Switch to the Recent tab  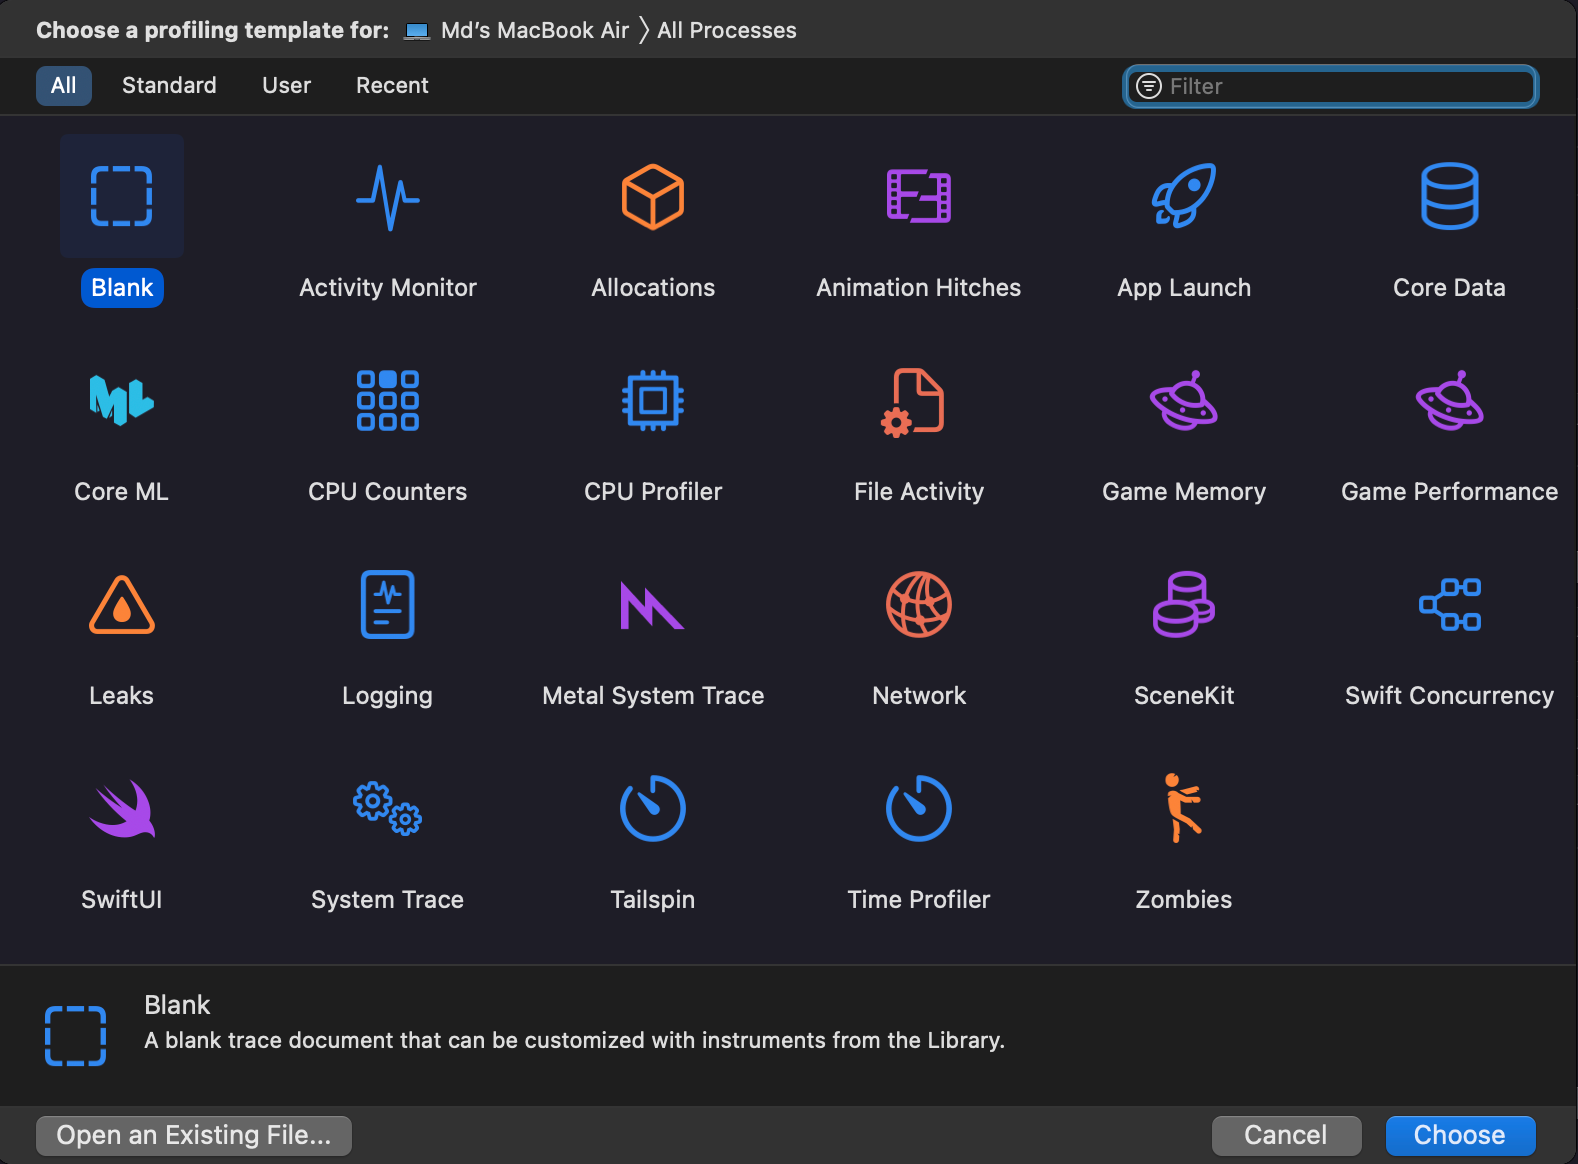[392, 85]
